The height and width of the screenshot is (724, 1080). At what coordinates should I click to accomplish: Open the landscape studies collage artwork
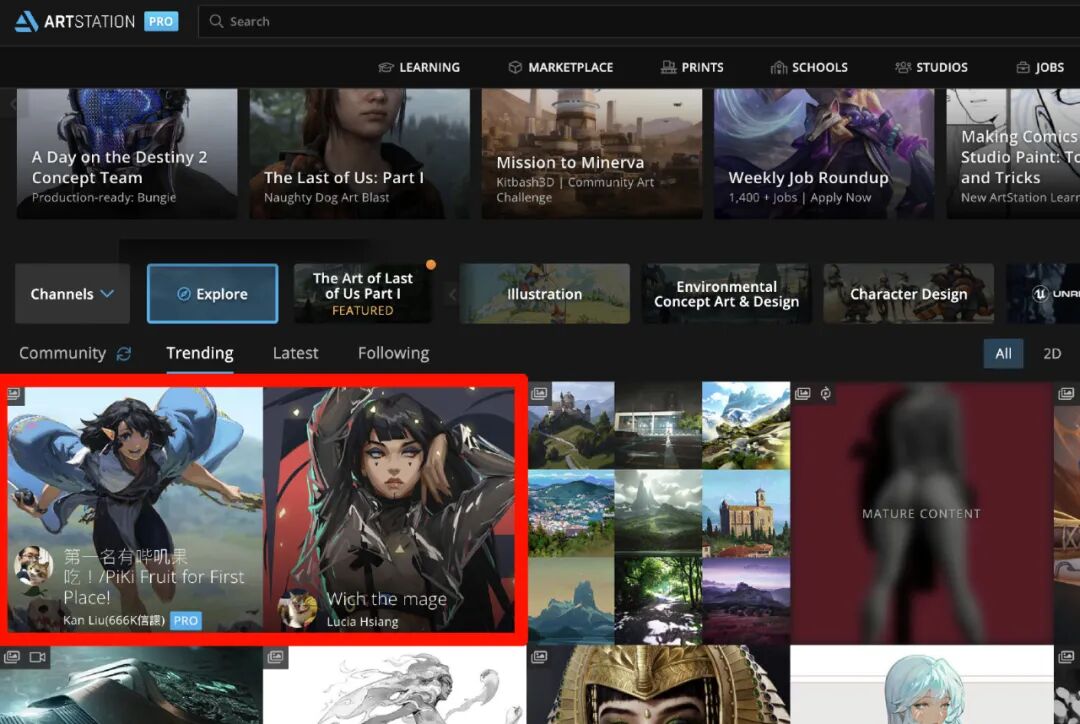(x=659, y=513)
